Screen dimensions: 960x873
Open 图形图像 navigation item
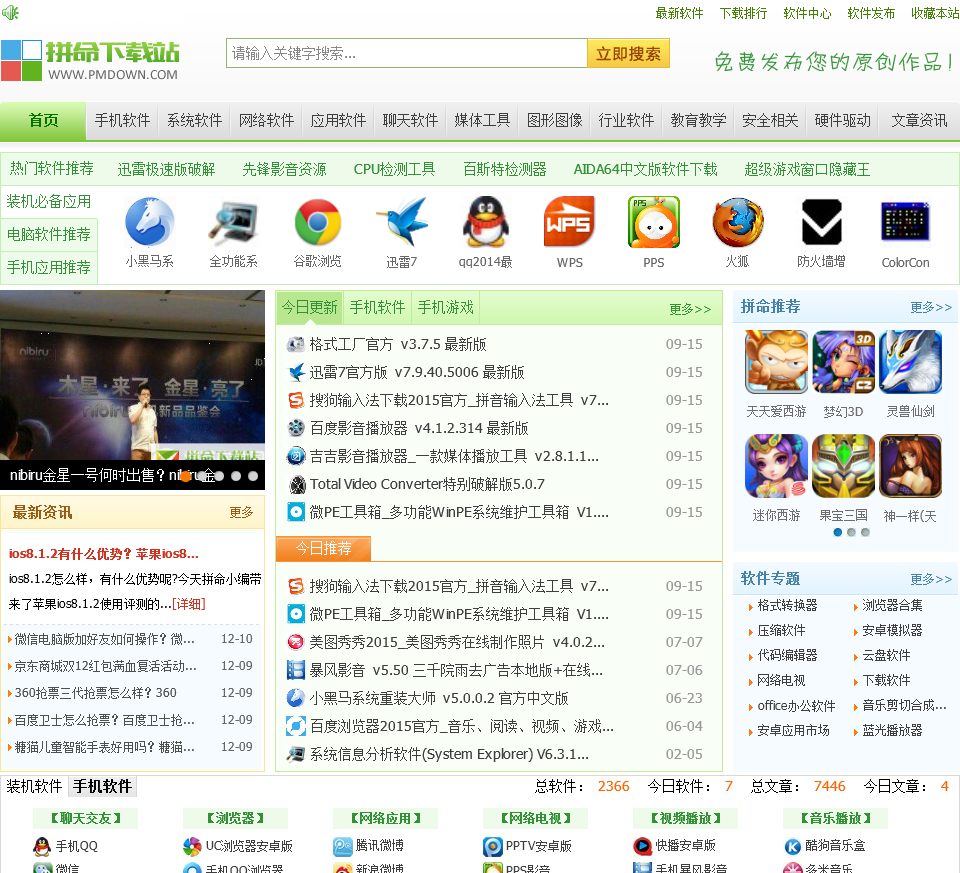click(554, 120)
